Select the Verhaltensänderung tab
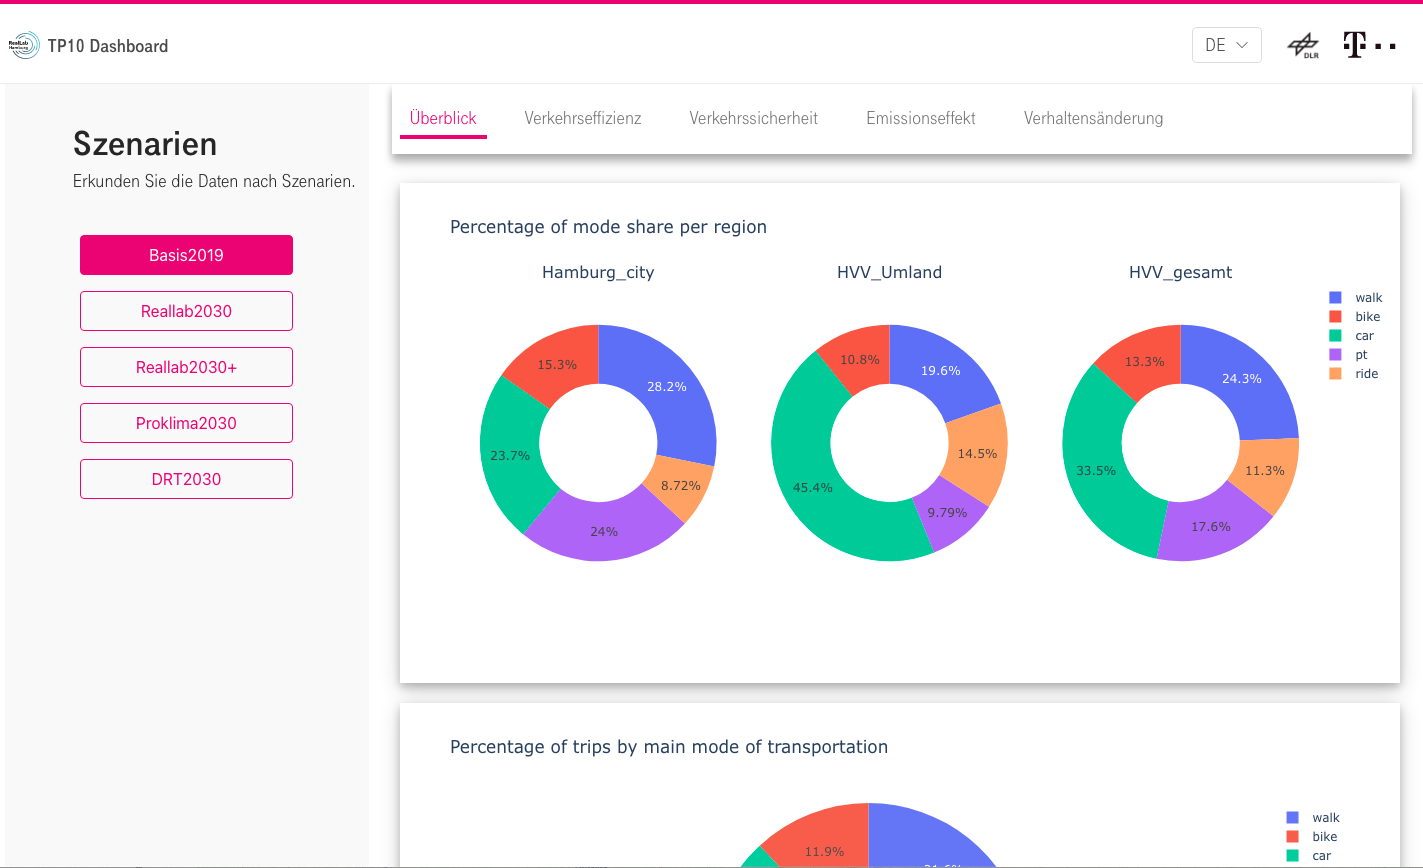 tap(1093, 118)
